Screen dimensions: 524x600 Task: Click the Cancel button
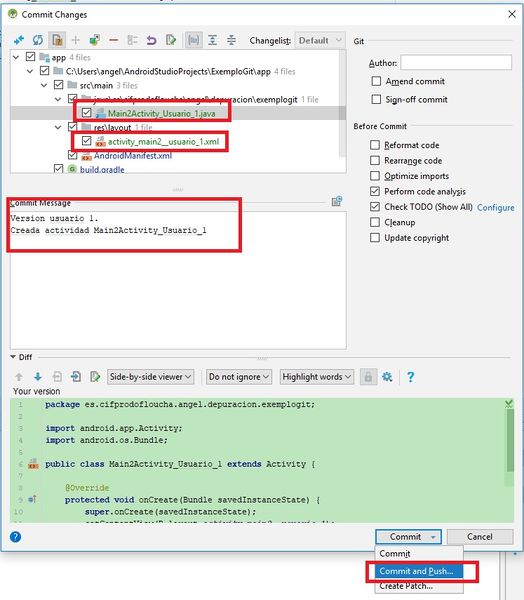click(x=480, y=537)
